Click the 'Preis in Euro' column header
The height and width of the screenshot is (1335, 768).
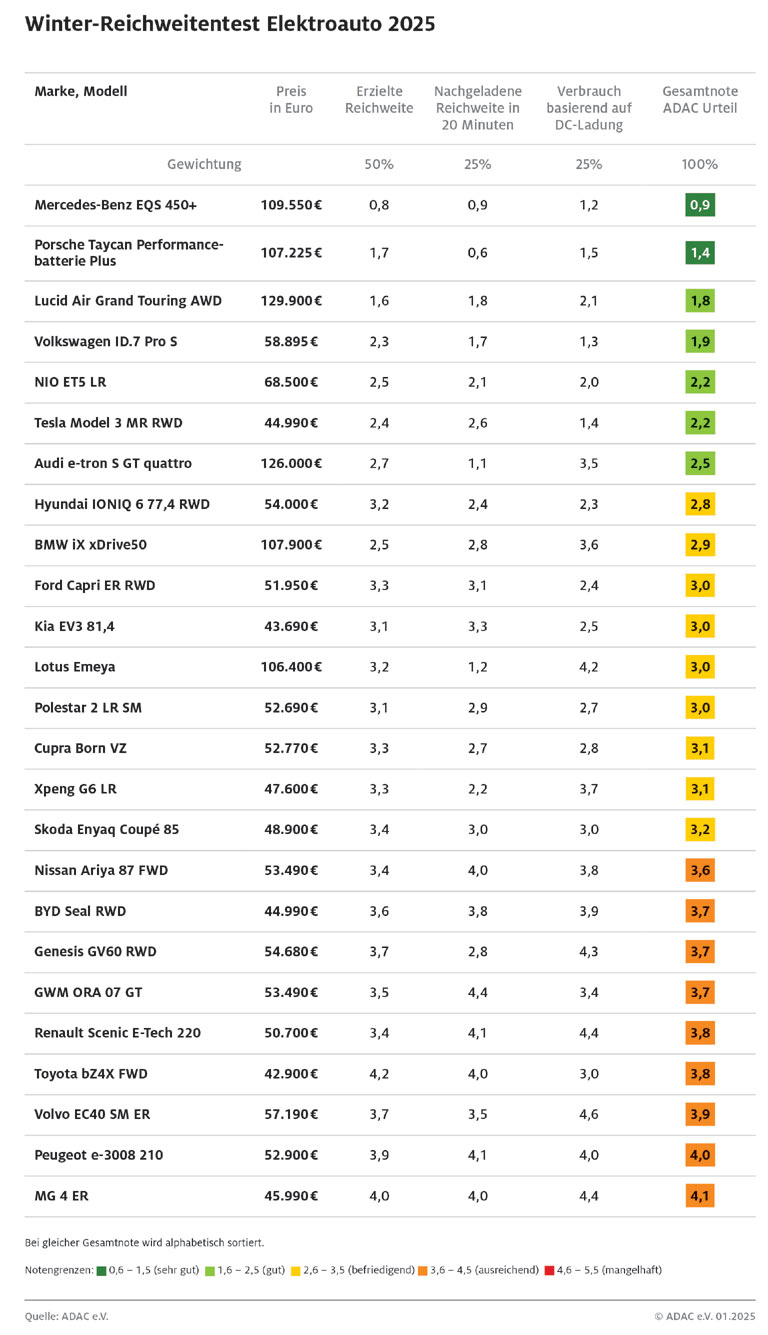click(x=291, y=100)
